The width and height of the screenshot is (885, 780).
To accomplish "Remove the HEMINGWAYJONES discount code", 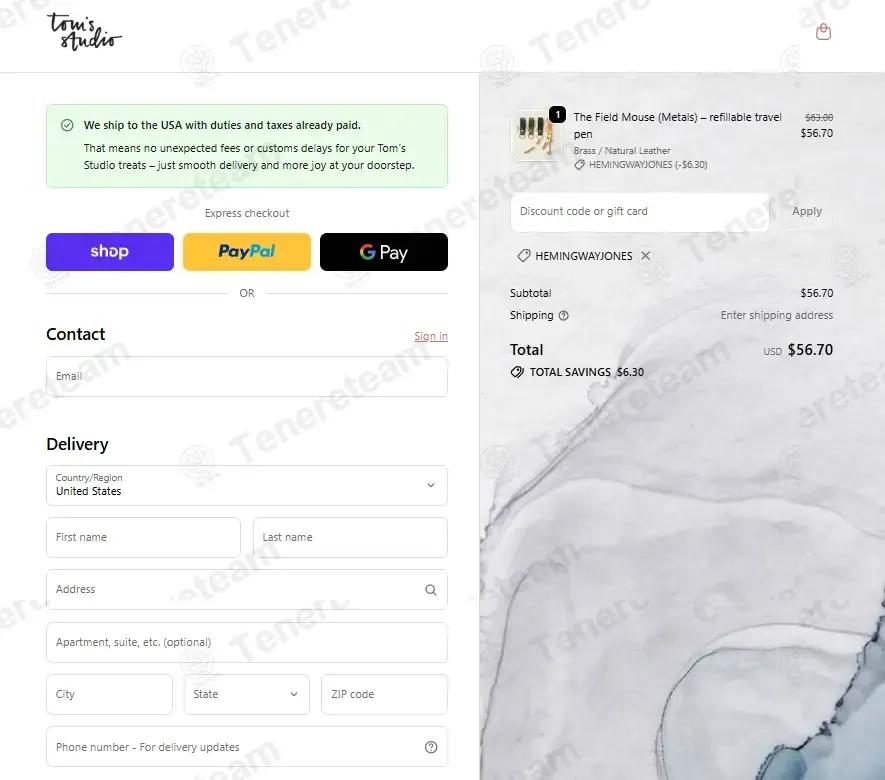I will (646, 256).
